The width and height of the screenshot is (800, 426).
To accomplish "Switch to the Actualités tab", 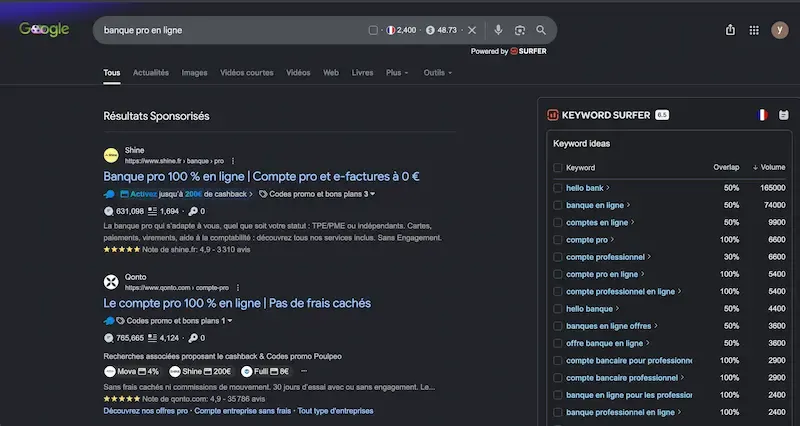I will pos(151,72).
